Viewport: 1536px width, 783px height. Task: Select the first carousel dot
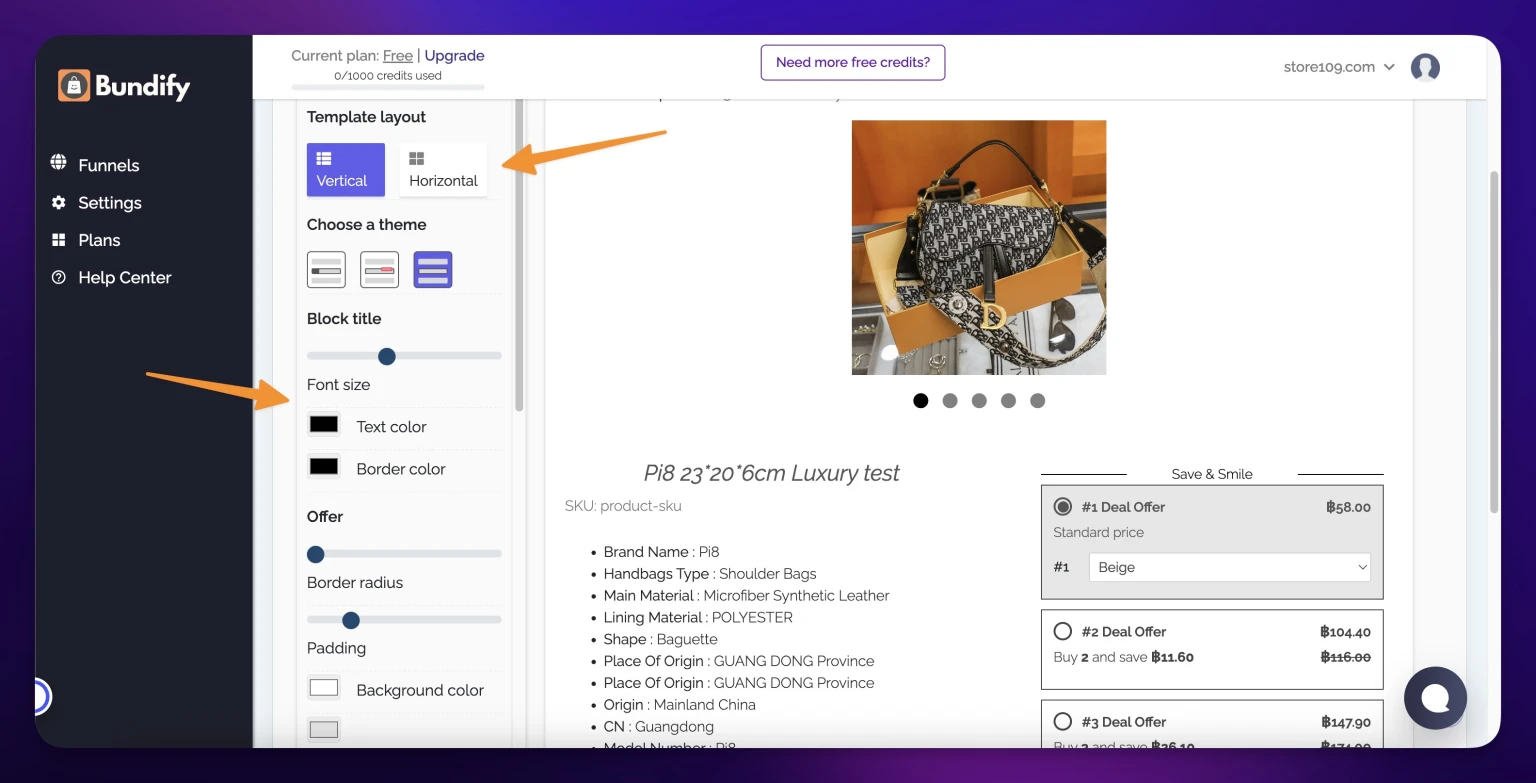[x=921, y=401]
